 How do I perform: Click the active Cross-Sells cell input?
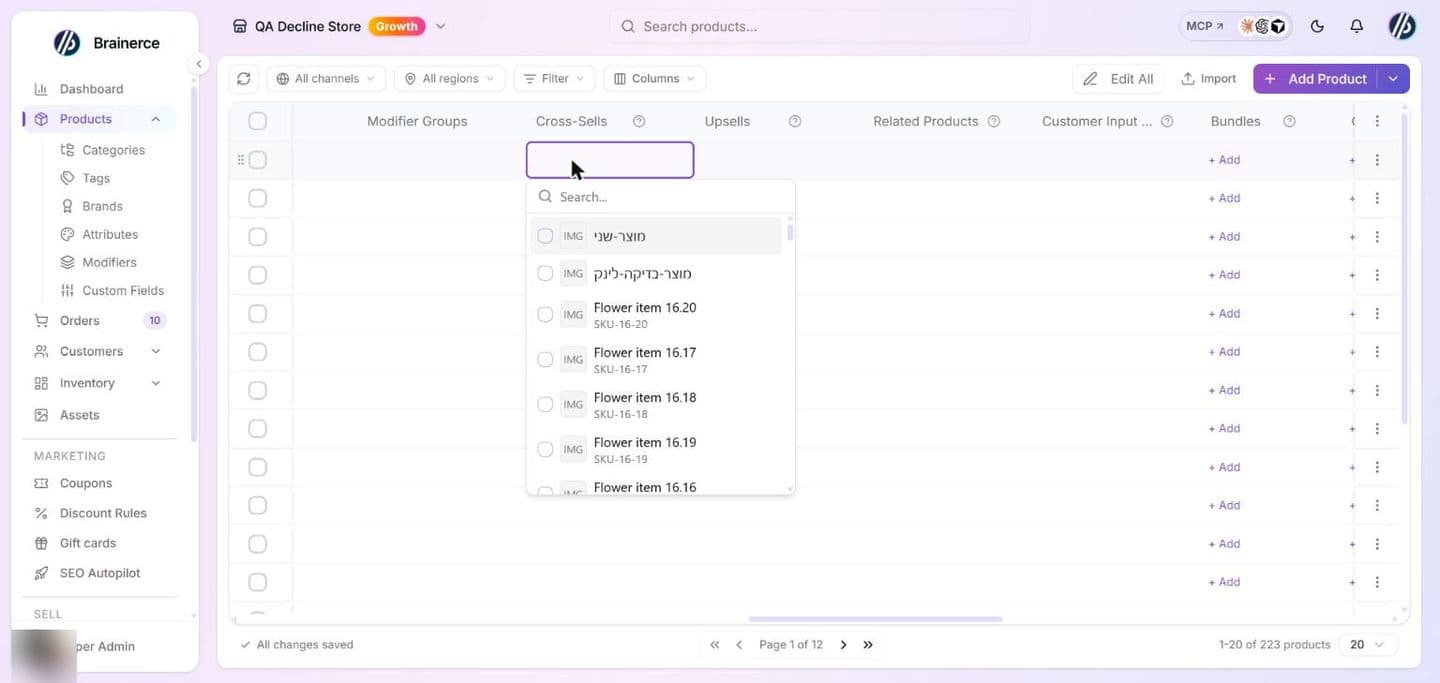click(610, 160)
